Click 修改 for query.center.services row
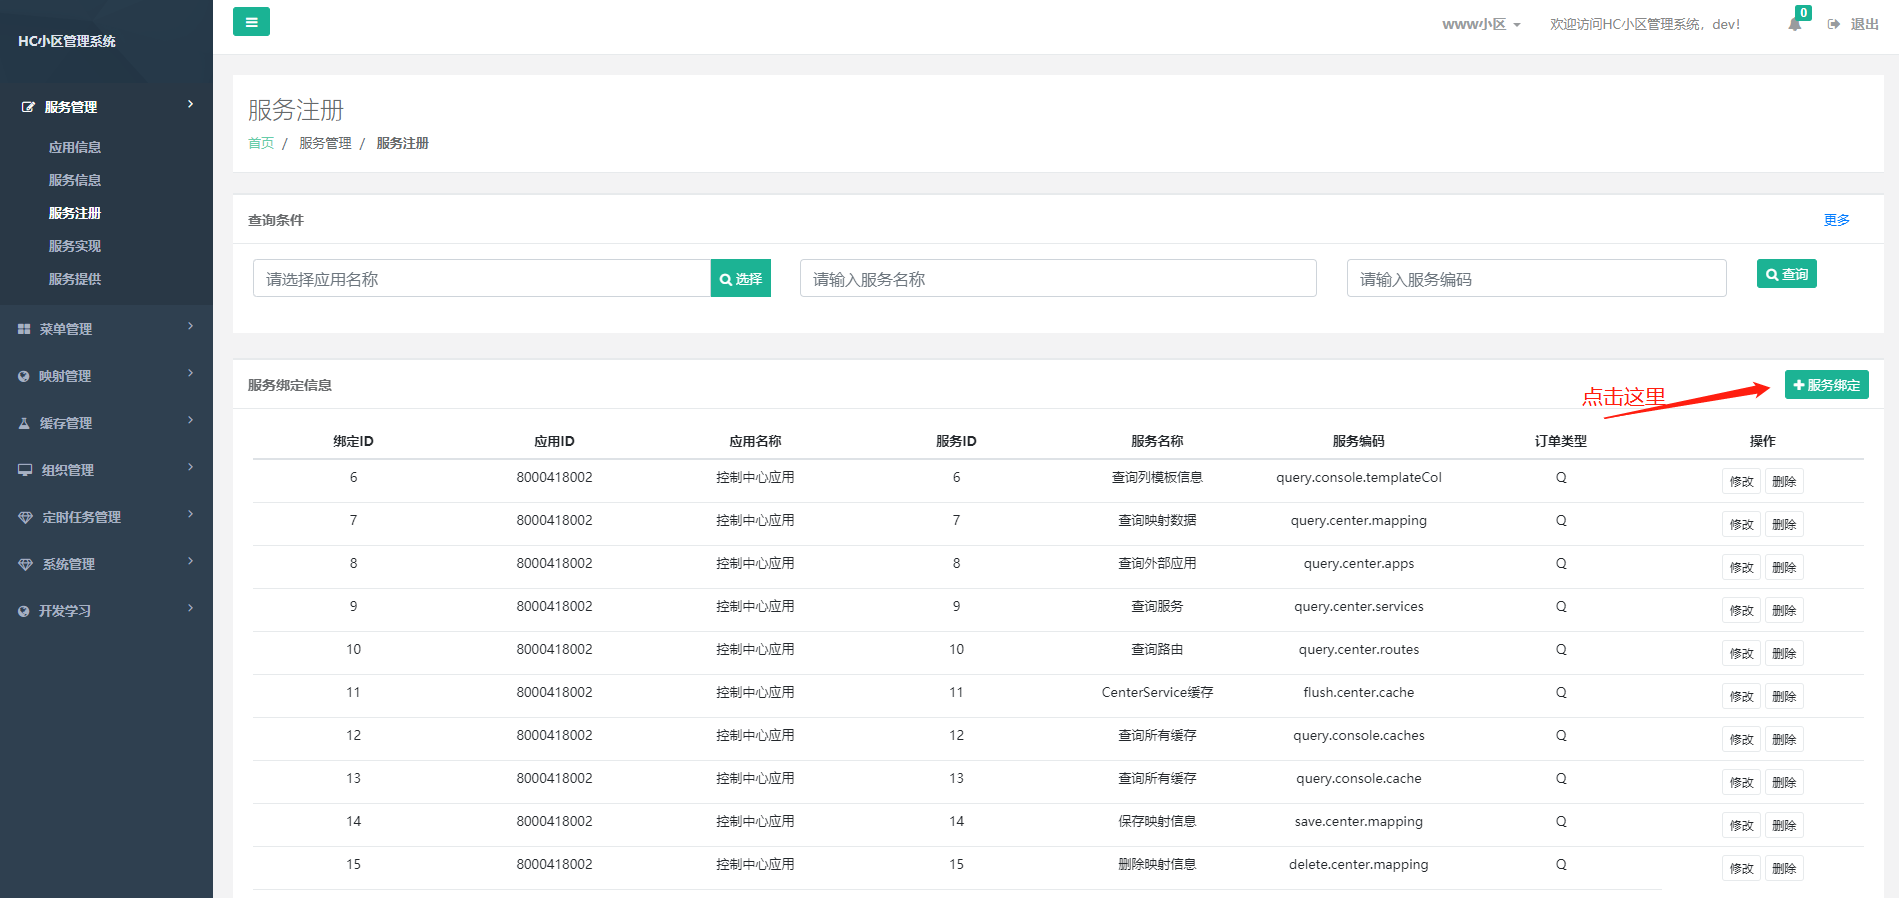Viewport: 1899px width, 898px height. pos(1741,610)
